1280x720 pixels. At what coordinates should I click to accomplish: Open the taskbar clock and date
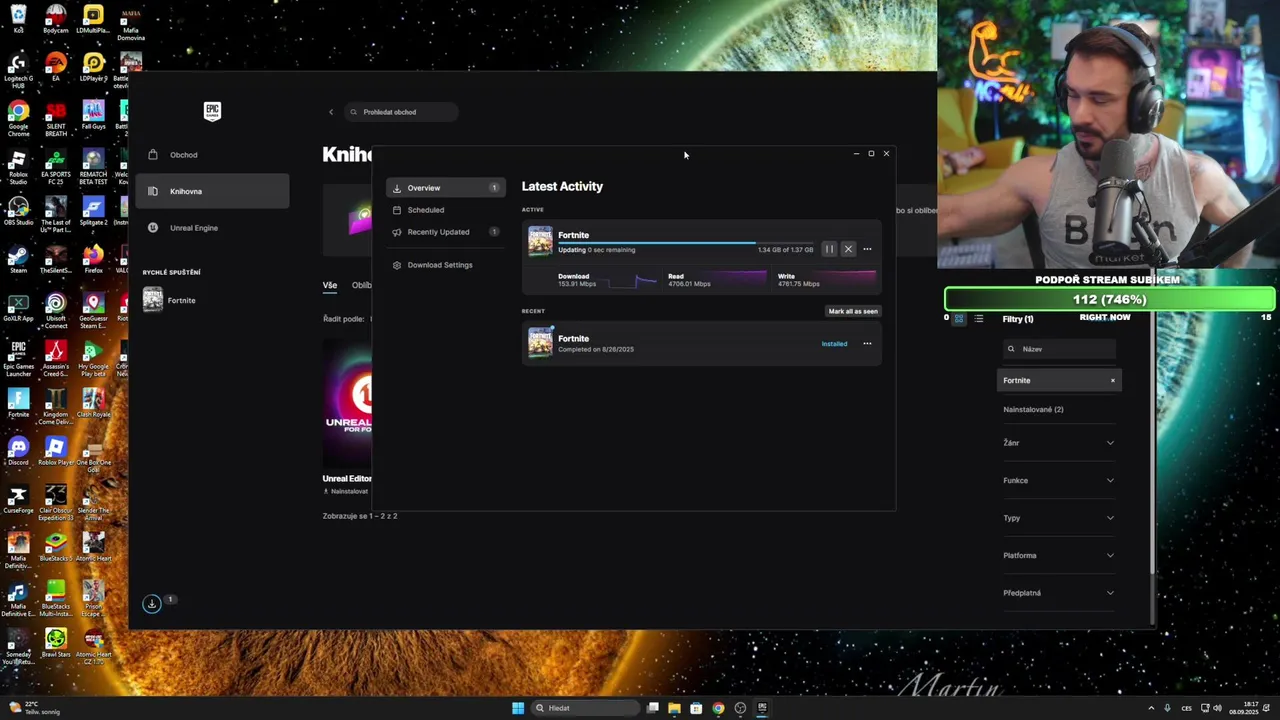[1244, 708]
